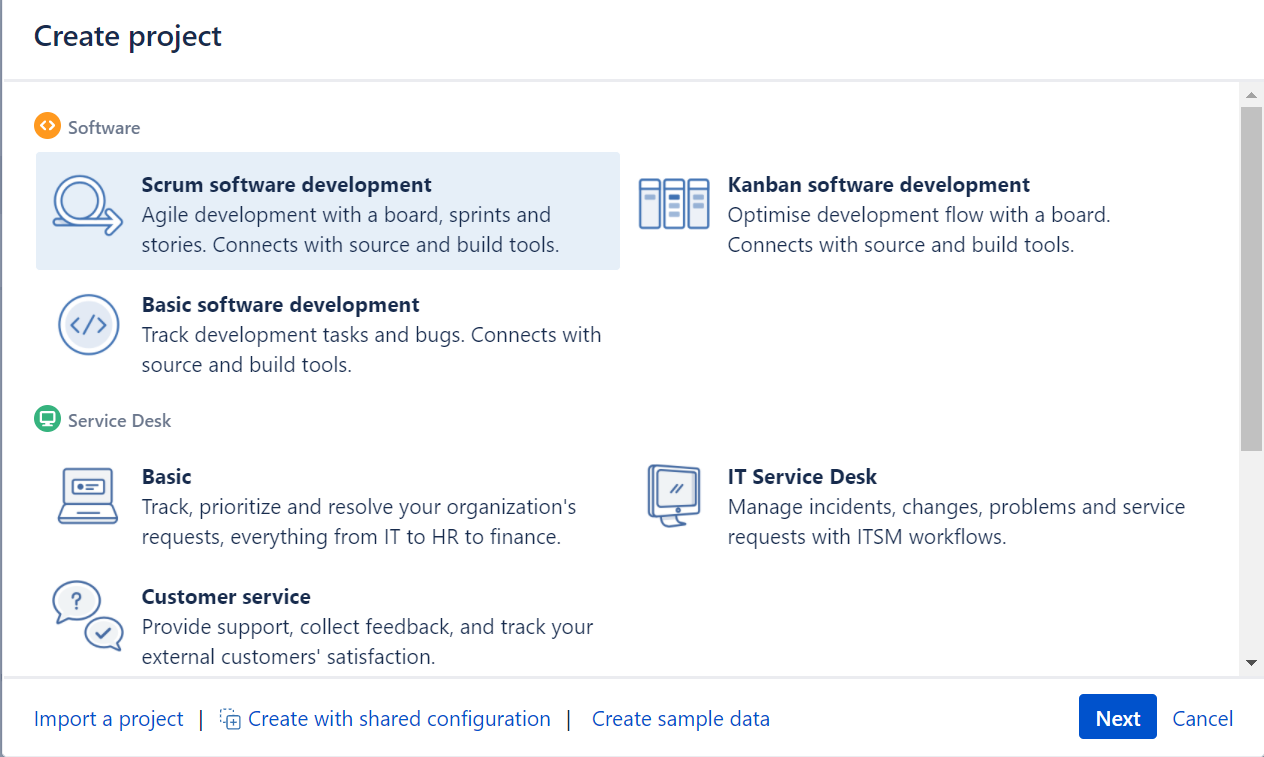Click the green Service Desk category icon
The width and height of the screenshot is (1264, 757).
pyautogui.click(x=47, y=419)
